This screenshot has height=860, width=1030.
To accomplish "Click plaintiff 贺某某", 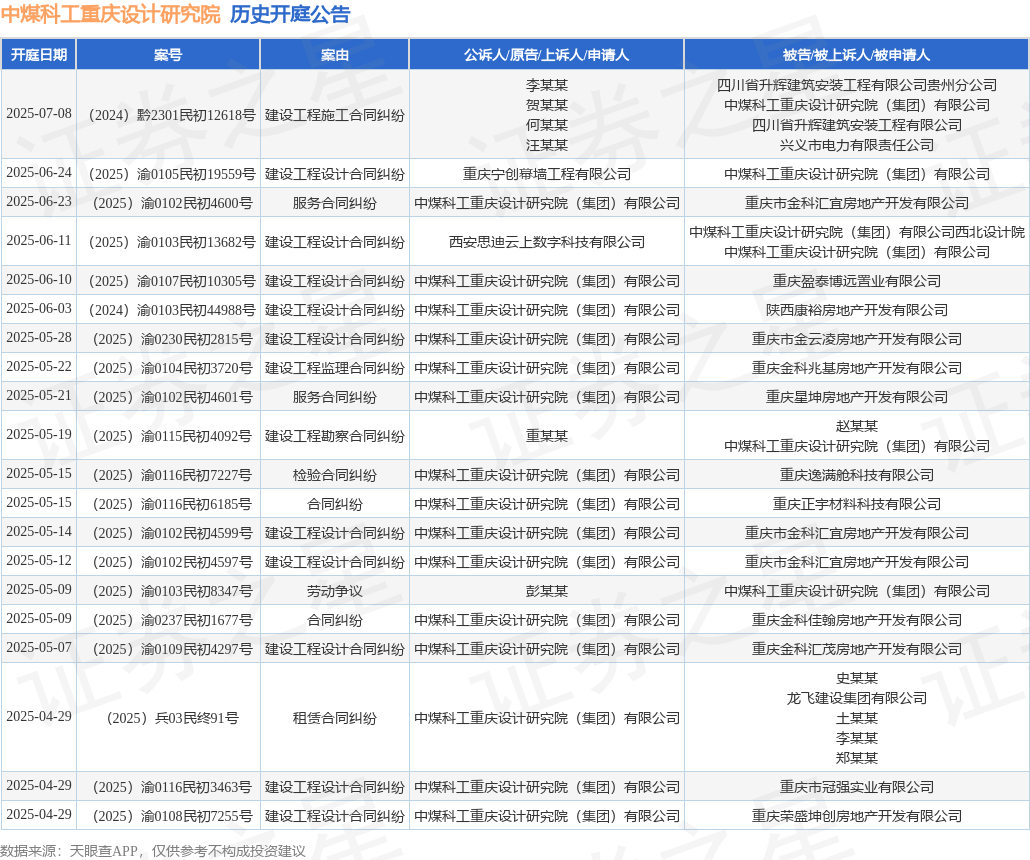I will tap(547, 105).
